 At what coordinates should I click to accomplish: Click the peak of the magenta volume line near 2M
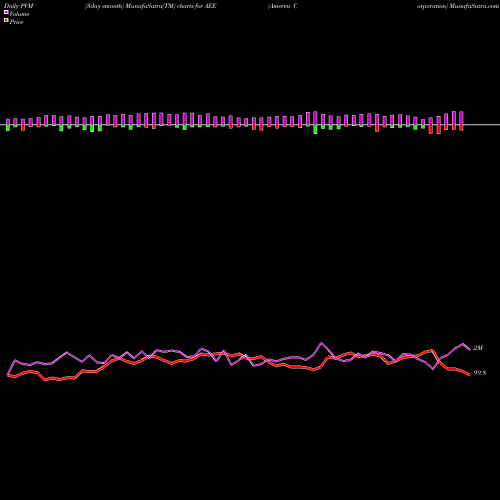pyautogui.click(x=463, y=344)
